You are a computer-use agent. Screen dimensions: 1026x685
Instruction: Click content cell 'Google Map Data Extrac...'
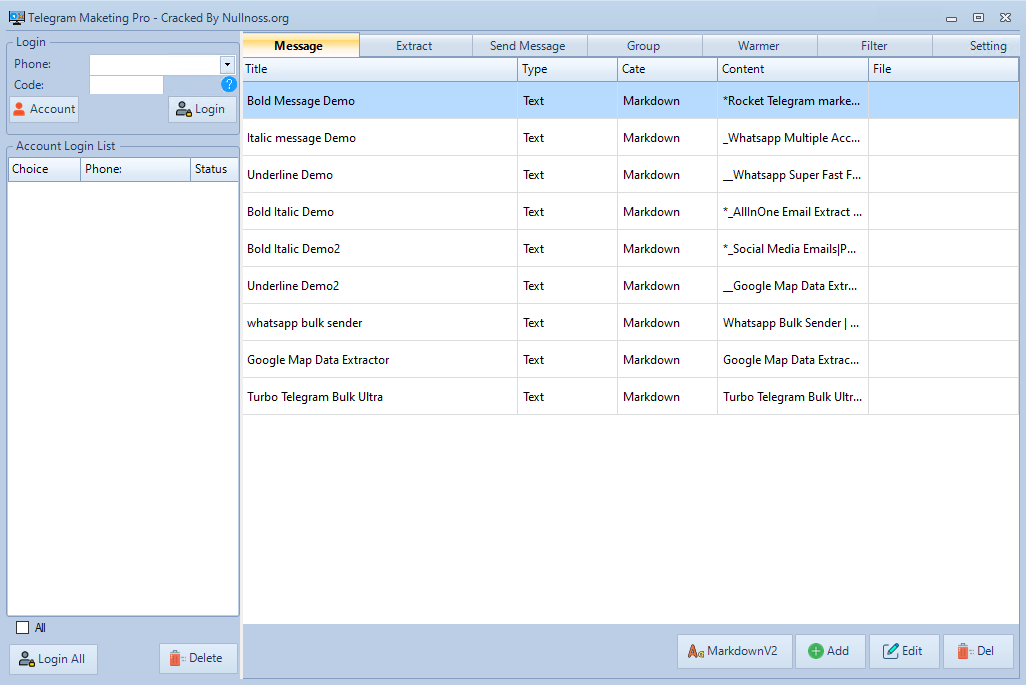[x=791, y=360]
